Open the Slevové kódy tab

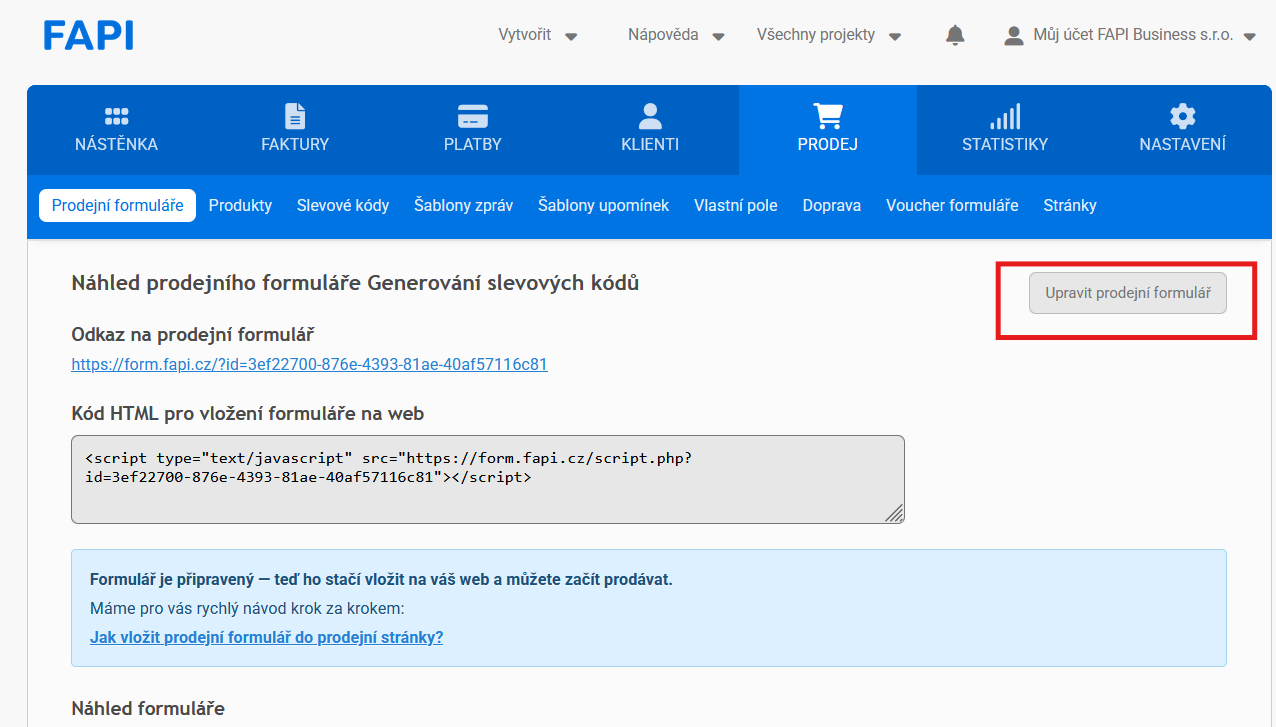(343, 205)
